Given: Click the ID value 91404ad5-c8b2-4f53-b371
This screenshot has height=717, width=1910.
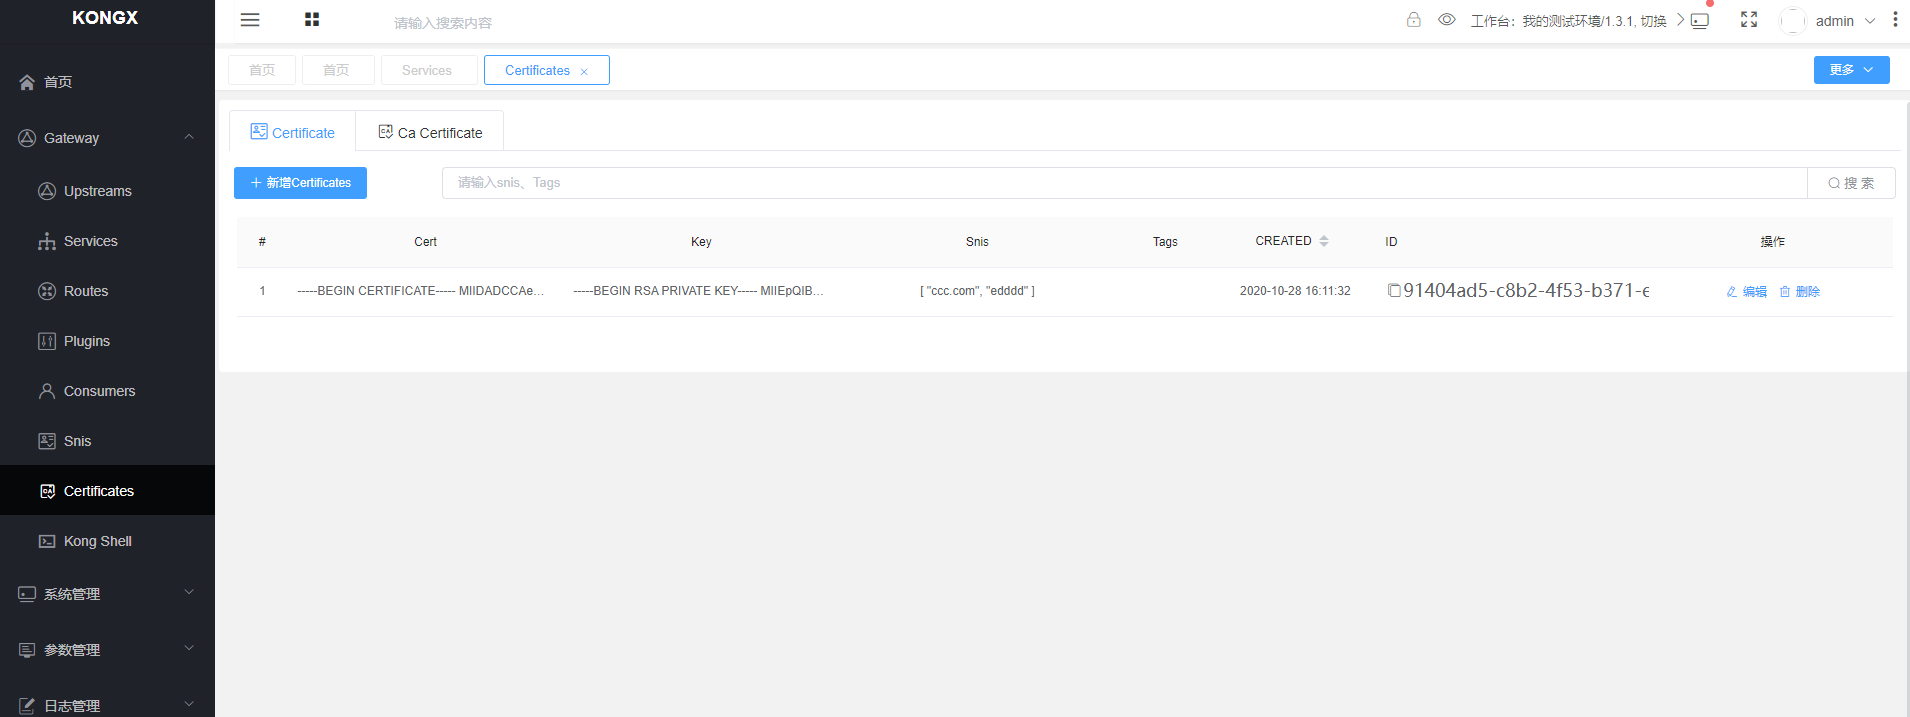Looking at the screenshot, I should (x=1526, y=291).
